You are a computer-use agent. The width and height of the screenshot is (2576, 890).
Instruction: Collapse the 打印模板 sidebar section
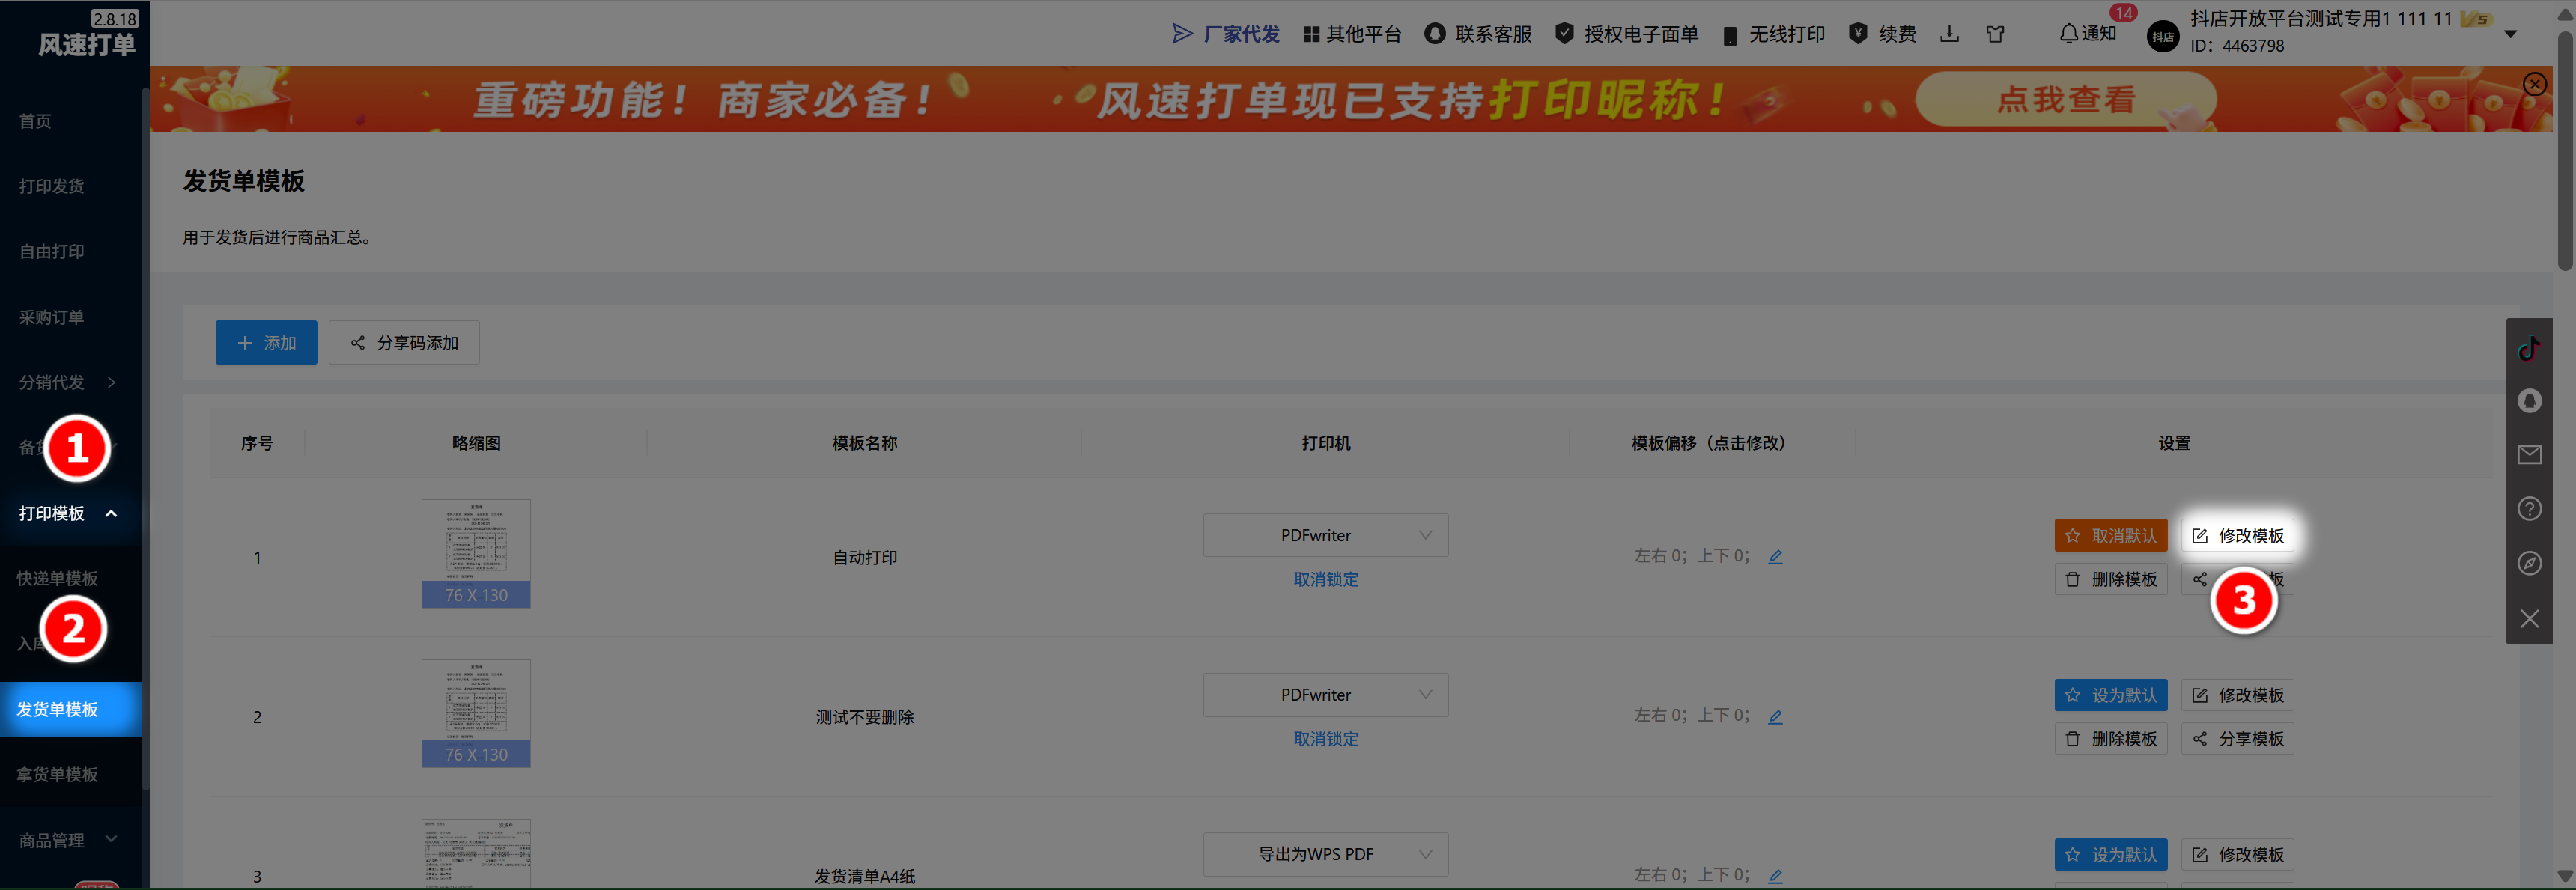70,513
